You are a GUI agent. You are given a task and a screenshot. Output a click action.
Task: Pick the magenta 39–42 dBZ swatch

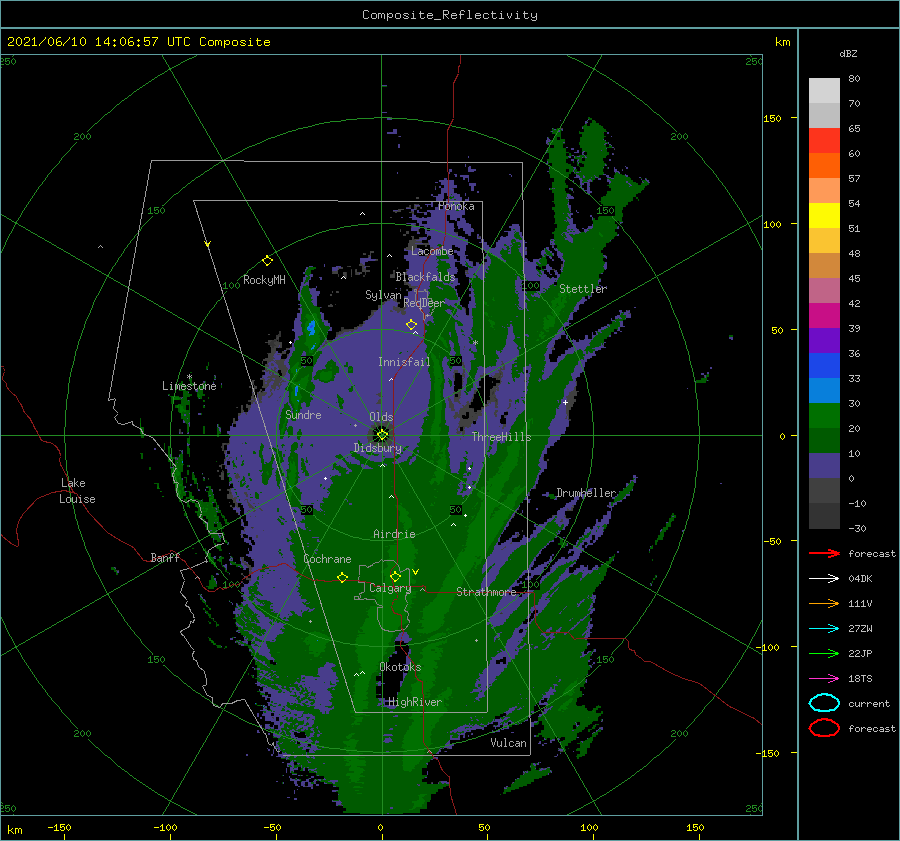[824, 316]
